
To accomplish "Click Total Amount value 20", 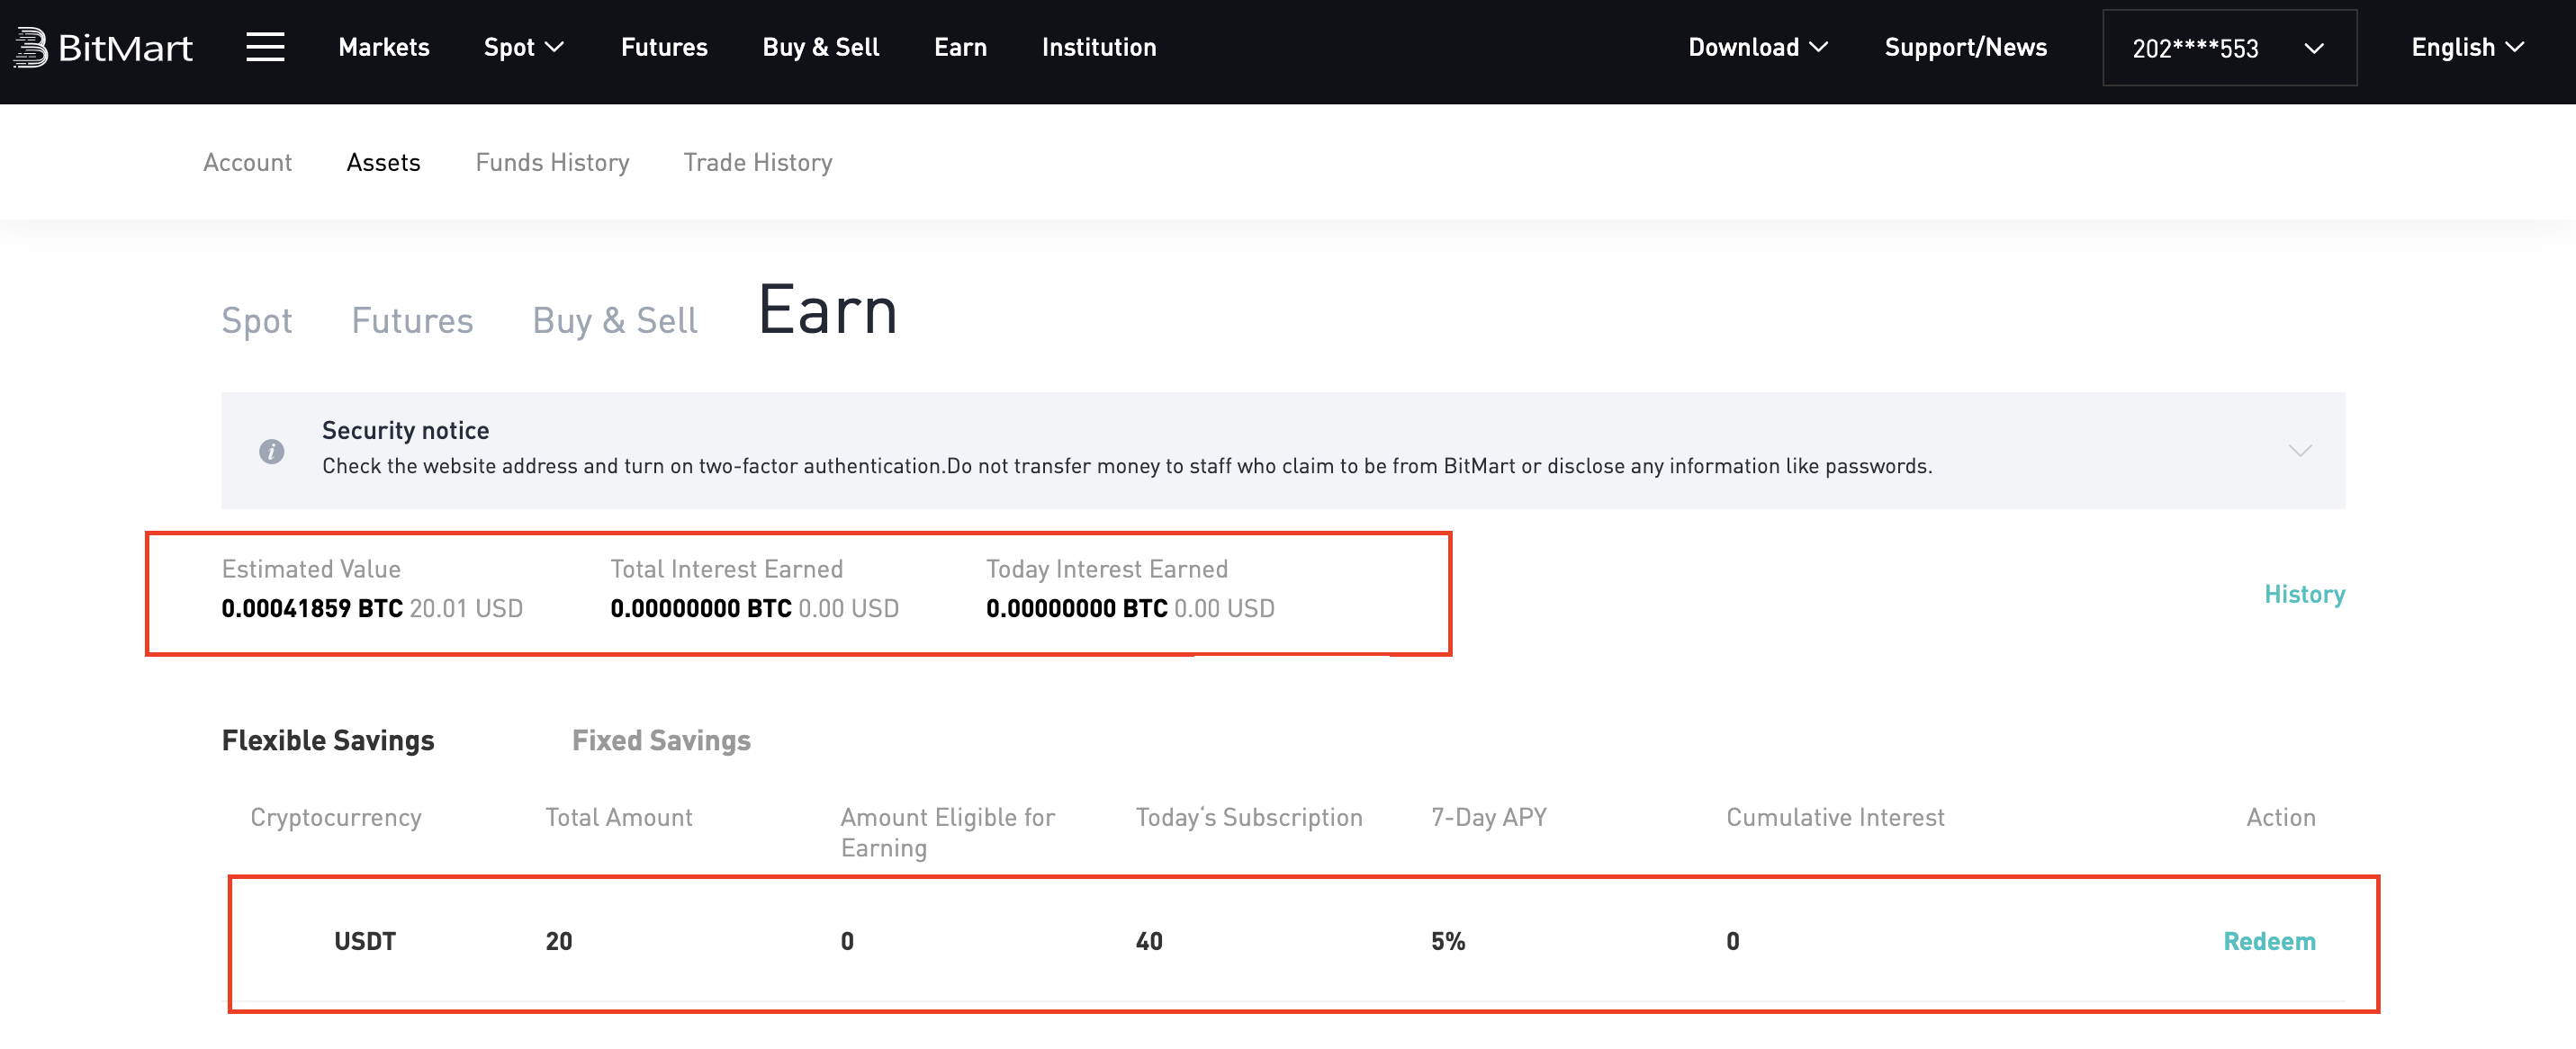I will (x=559, y=941).
